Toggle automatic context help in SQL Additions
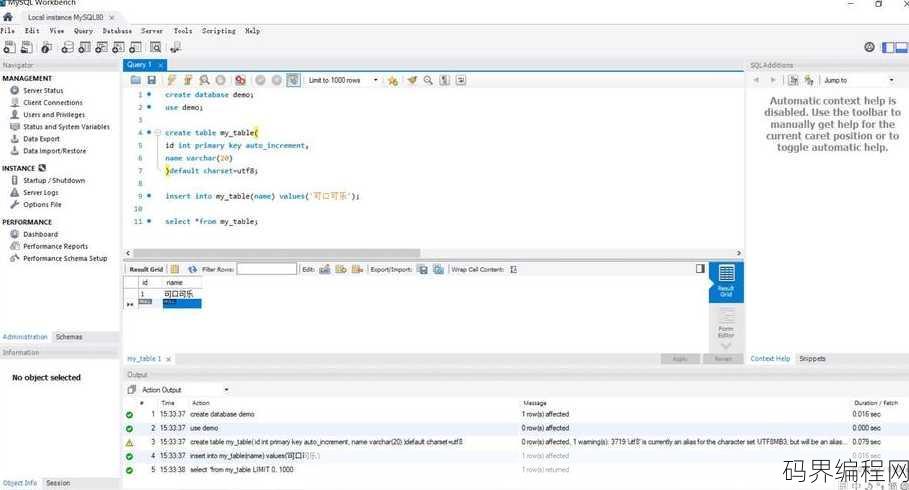909x490 pixels. click(809, 80)
